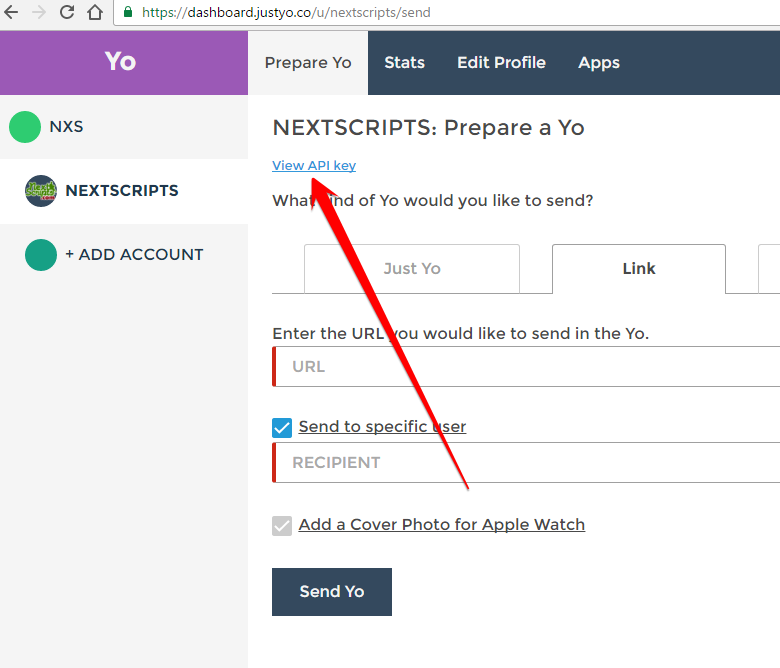The width and height of the screenshot is (780, 668).
Task: Submit with the Send Yo button
Action: pos(332,592)
